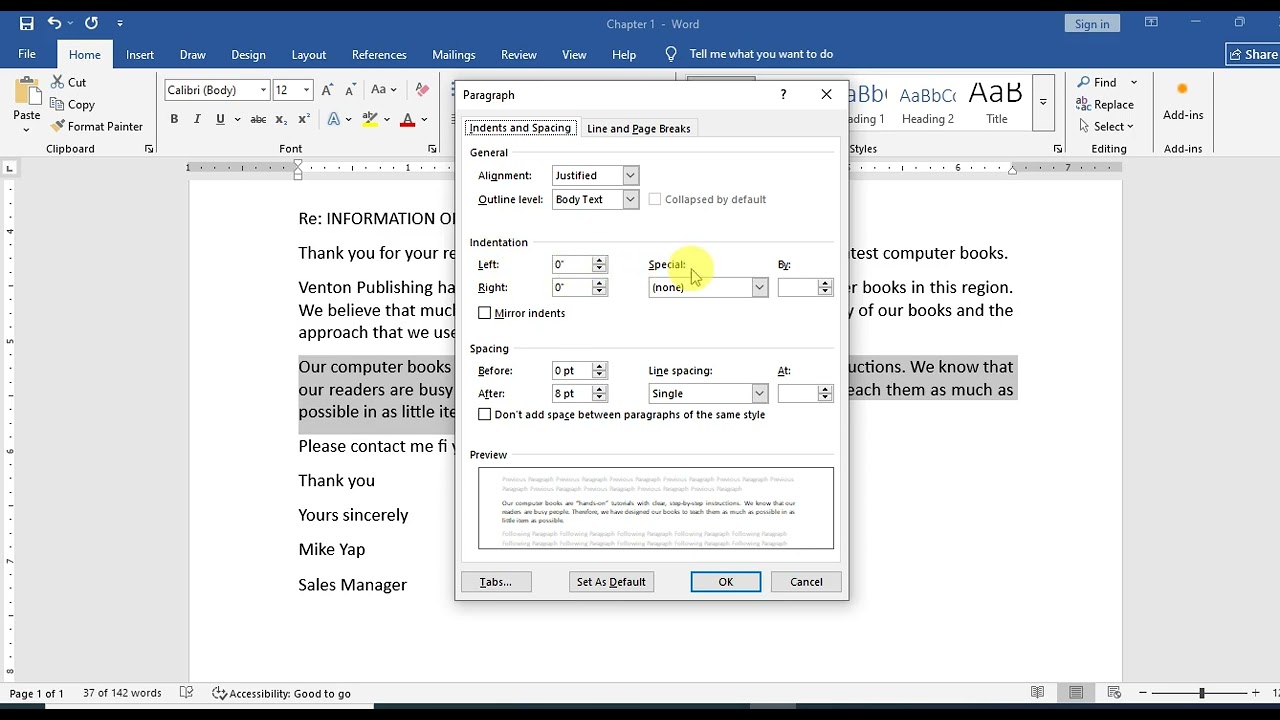Viewport: 1280px width, 720px height.
Task: Increase font size with the grow A icon
Action: coord(329,90)
